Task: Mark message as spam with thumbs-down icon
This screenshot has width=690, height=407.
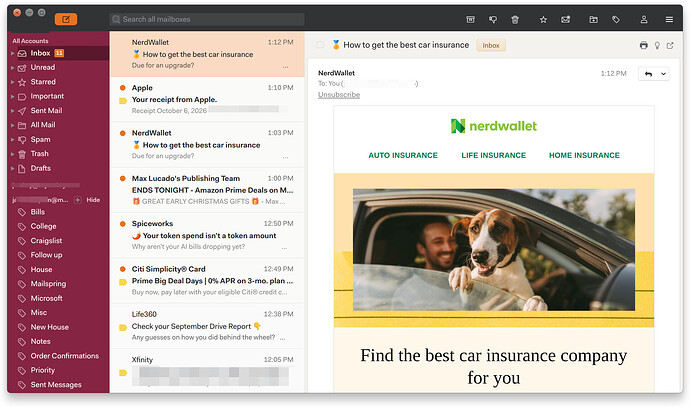Action: (x=493, y=19)
